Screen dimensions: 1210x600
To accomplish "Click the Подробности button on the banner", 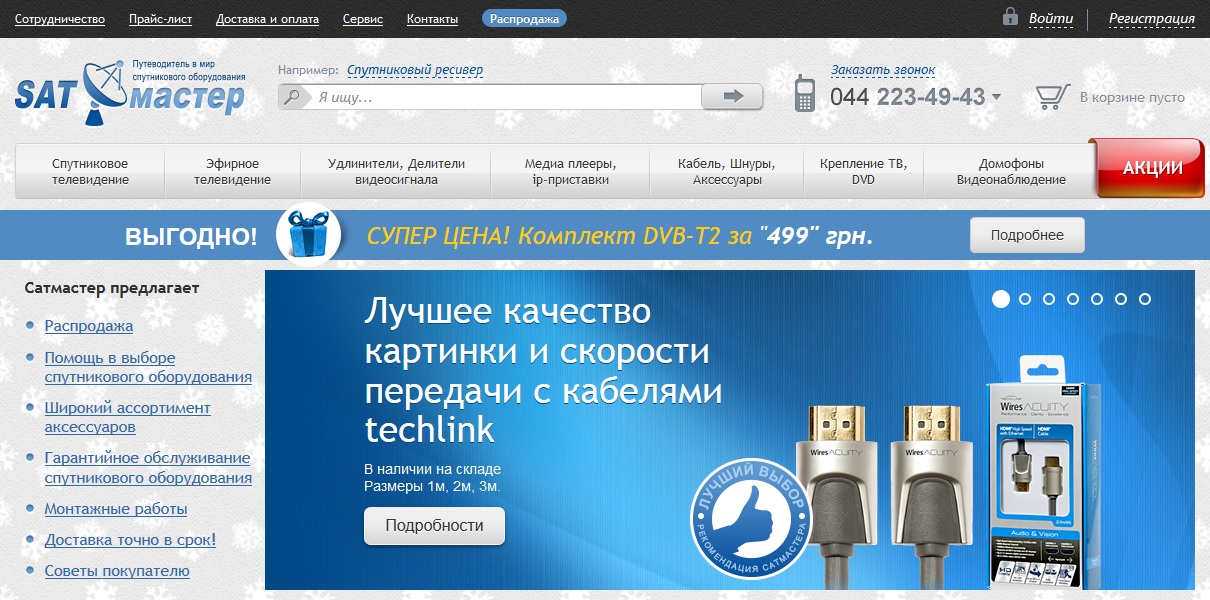I will (434, 525).
